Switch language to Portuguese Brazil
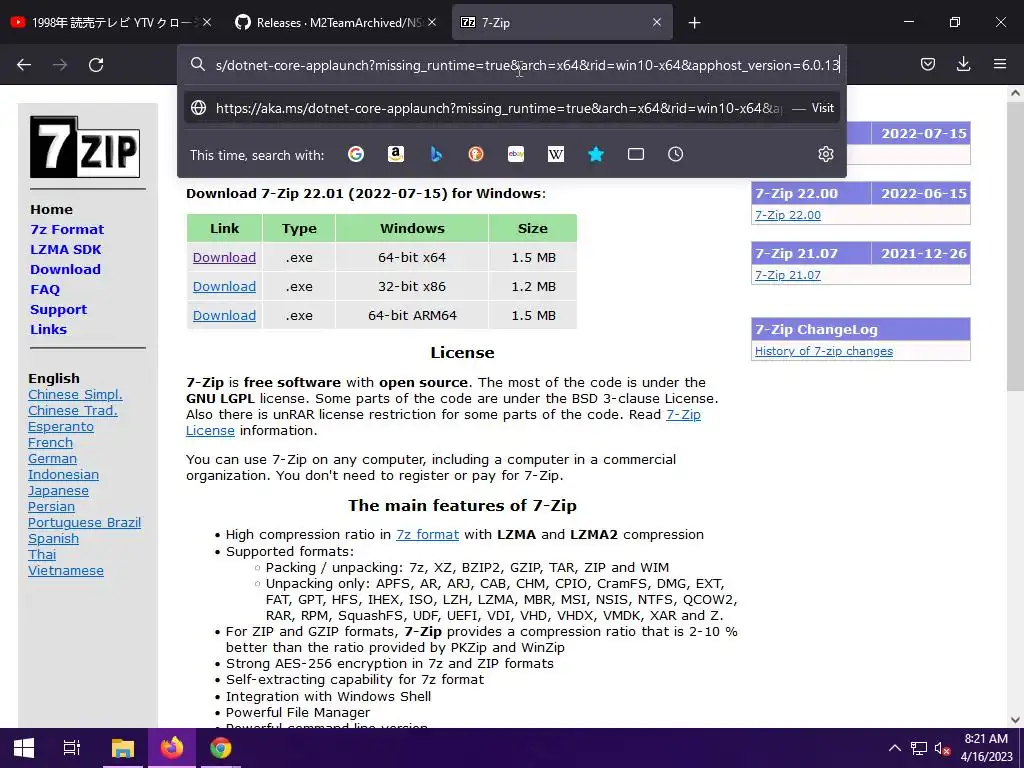The width and height of the screenshot is (1024, 768). pyautogui.click(x=84, y=522)
